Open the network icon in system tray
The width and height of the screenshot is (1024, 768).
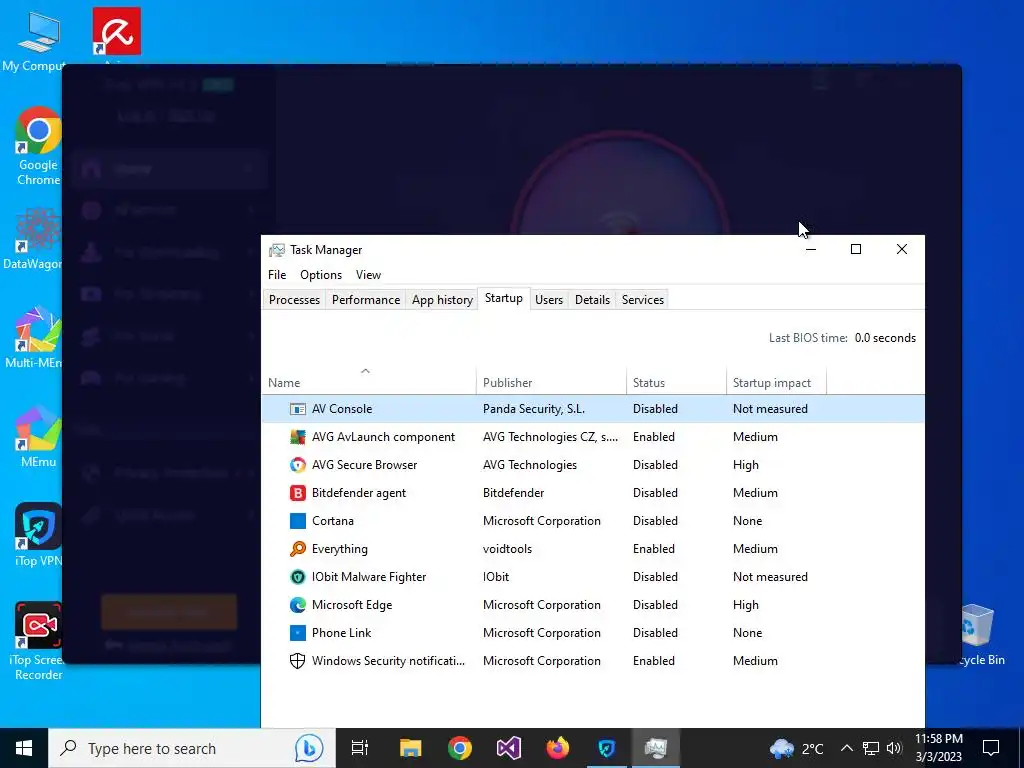871,748
